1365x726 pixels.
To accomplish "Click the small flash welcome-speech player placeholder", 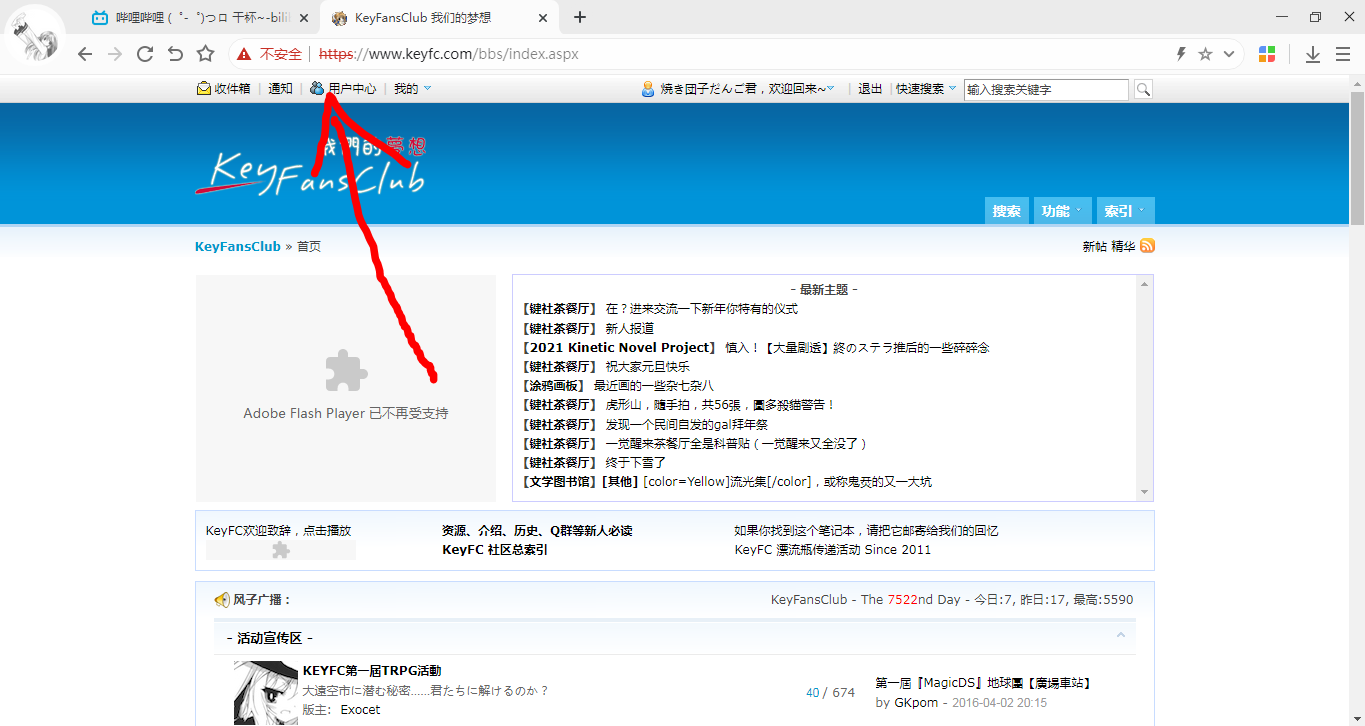I will pos(281,550).
